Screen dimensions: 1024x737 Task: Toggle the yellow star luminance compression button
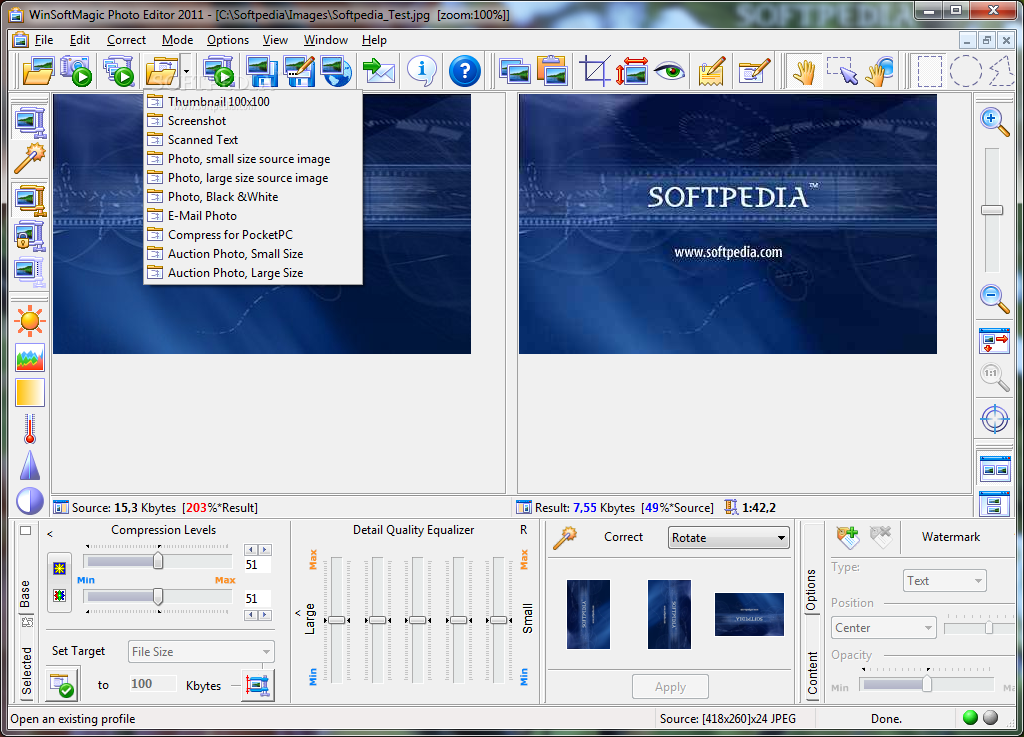[59, 568]
